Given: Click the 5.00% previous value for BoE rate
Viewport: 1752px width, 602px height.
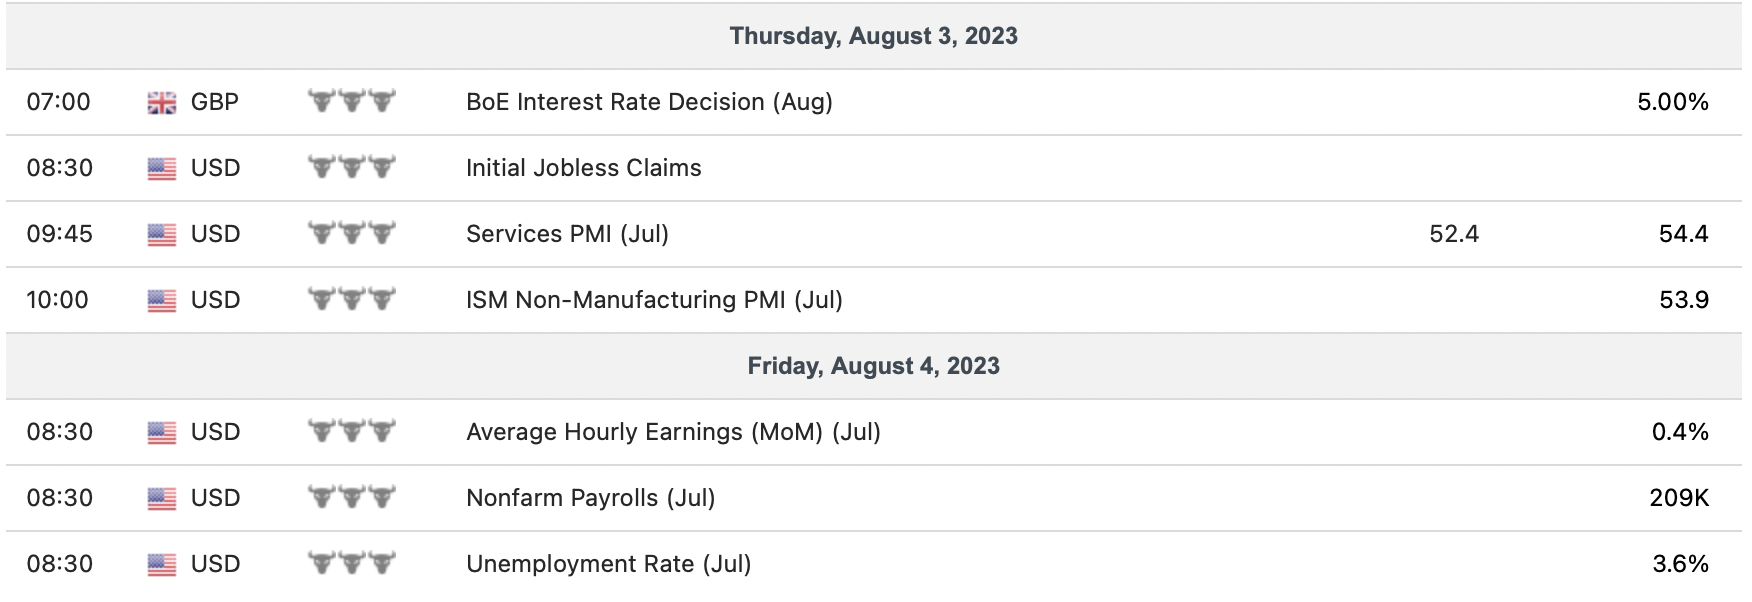Looking at the screenshot, I should [x=1672, y=102].
